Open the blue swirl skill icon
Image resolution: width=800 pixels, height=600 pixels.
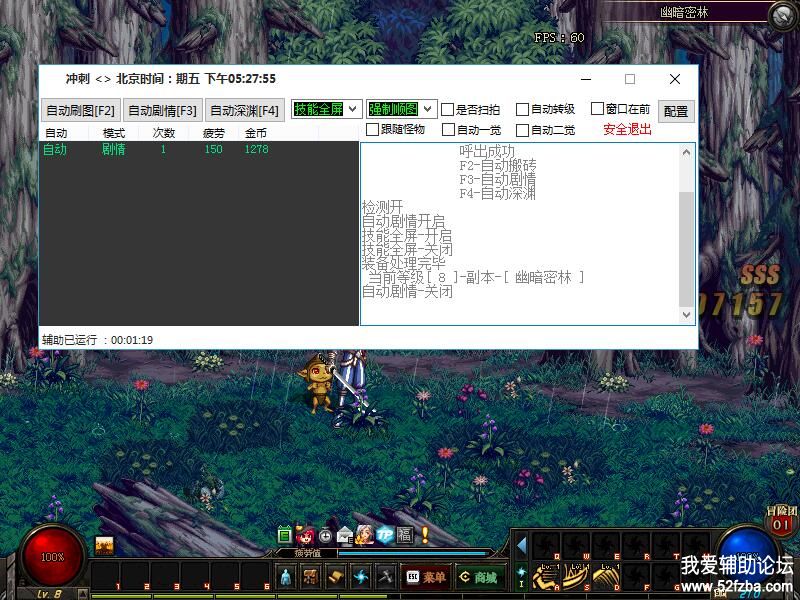(360, 577)
